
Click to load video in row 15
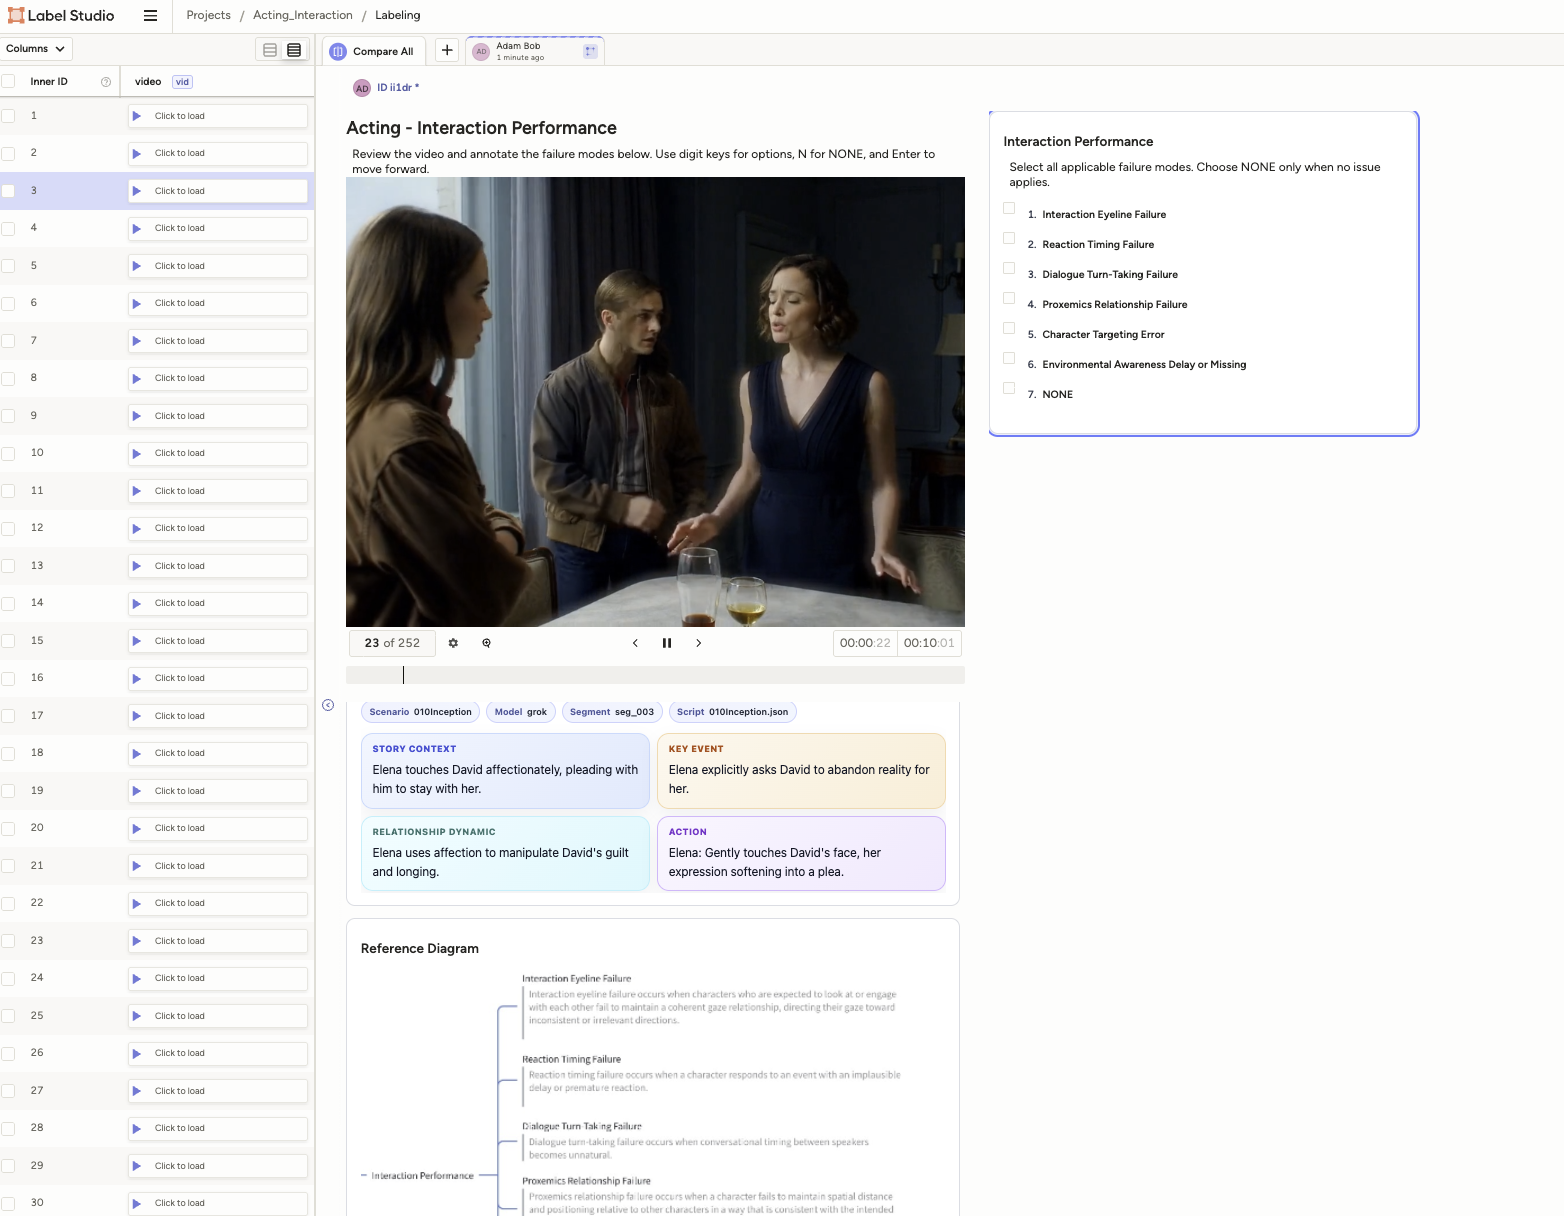[x=218, y=641]
